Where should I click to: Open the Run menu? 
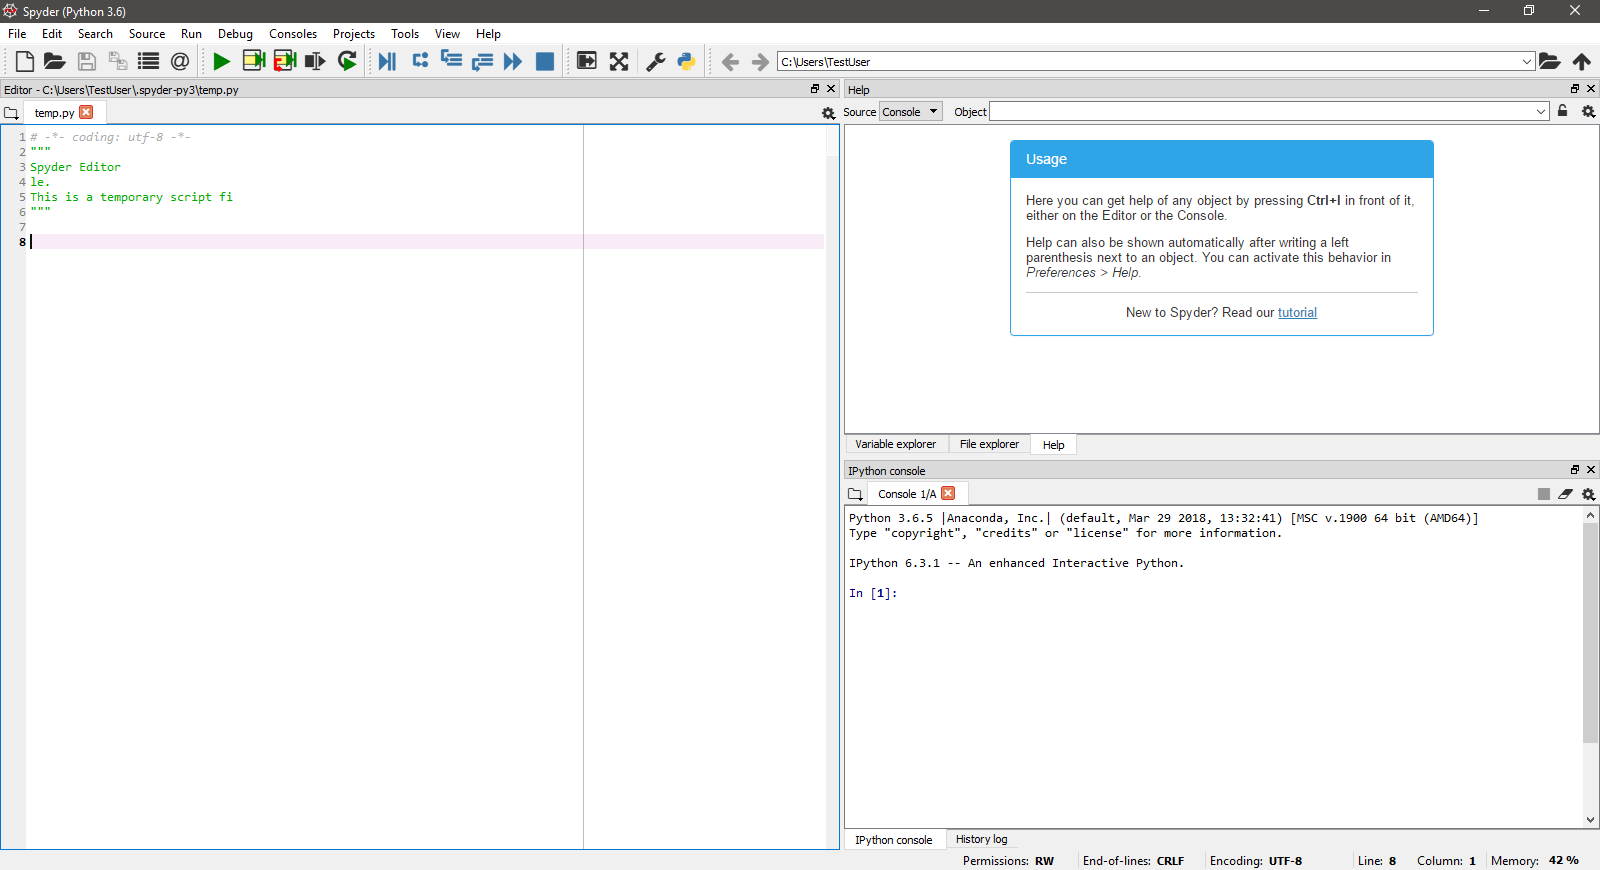pyautogui.click(x=191, y=34)
